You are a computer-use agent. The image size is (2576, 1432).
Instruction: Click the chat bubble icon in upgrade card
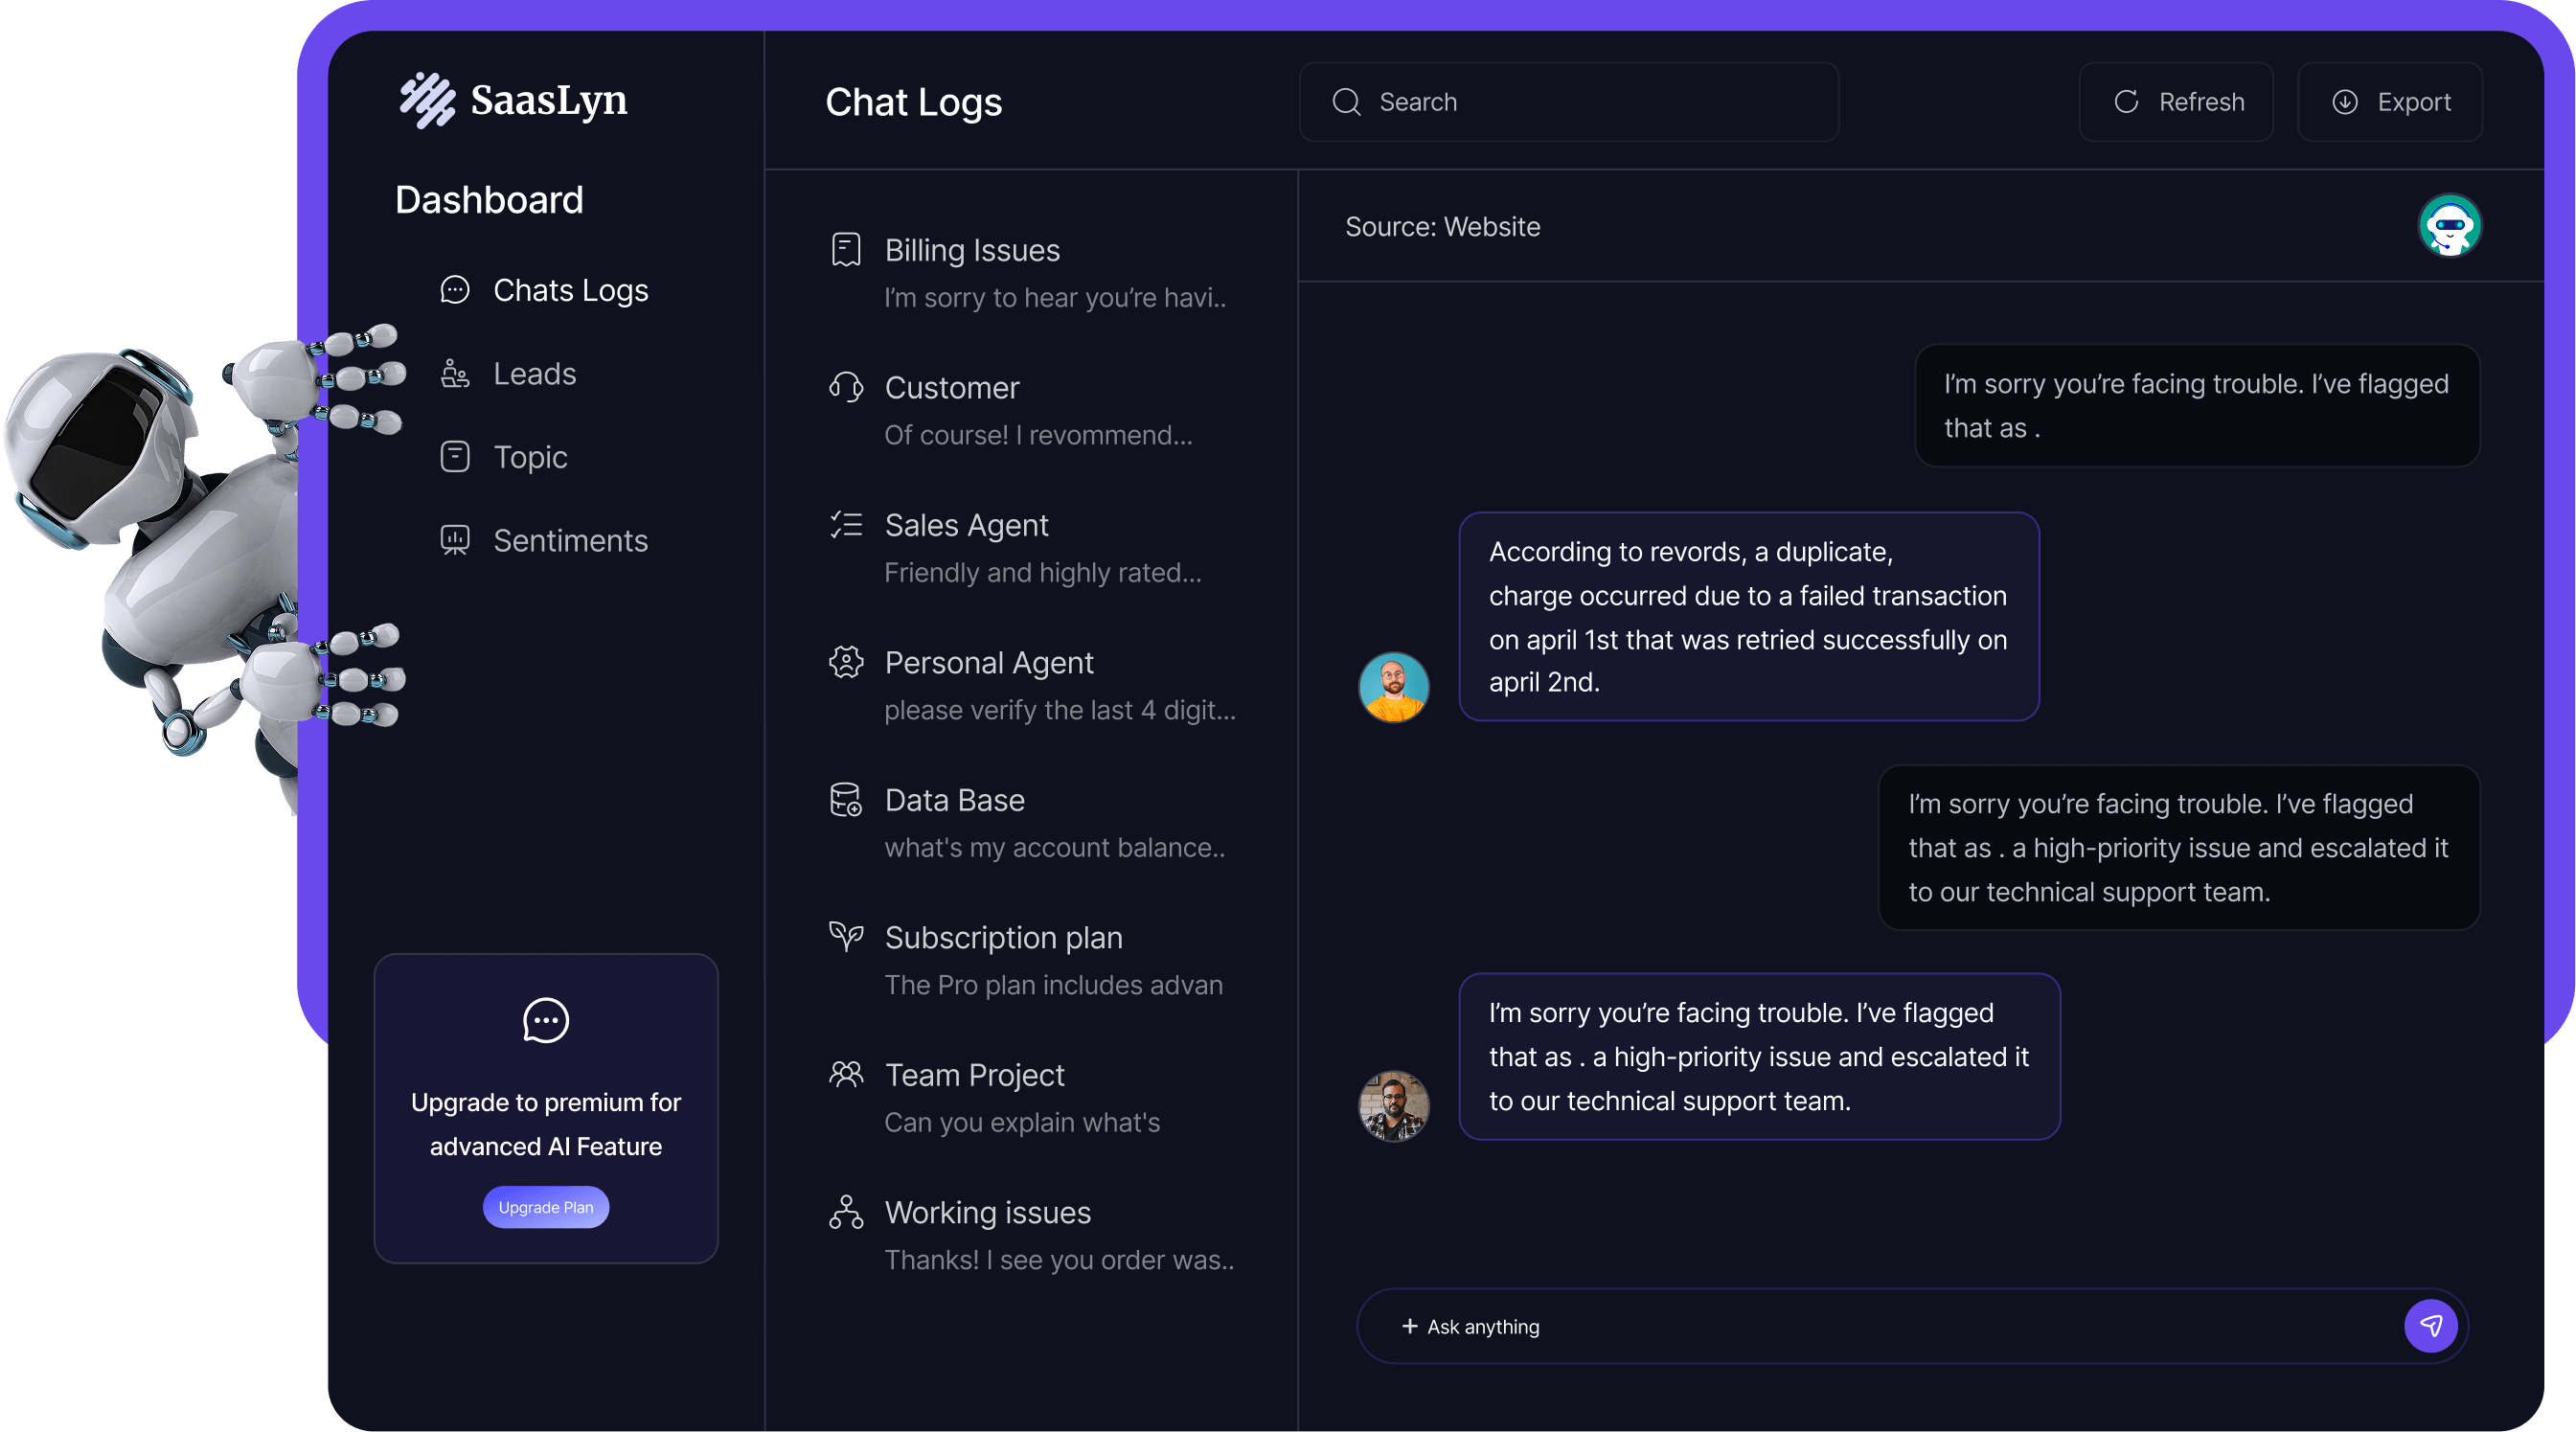(545, 1020)
